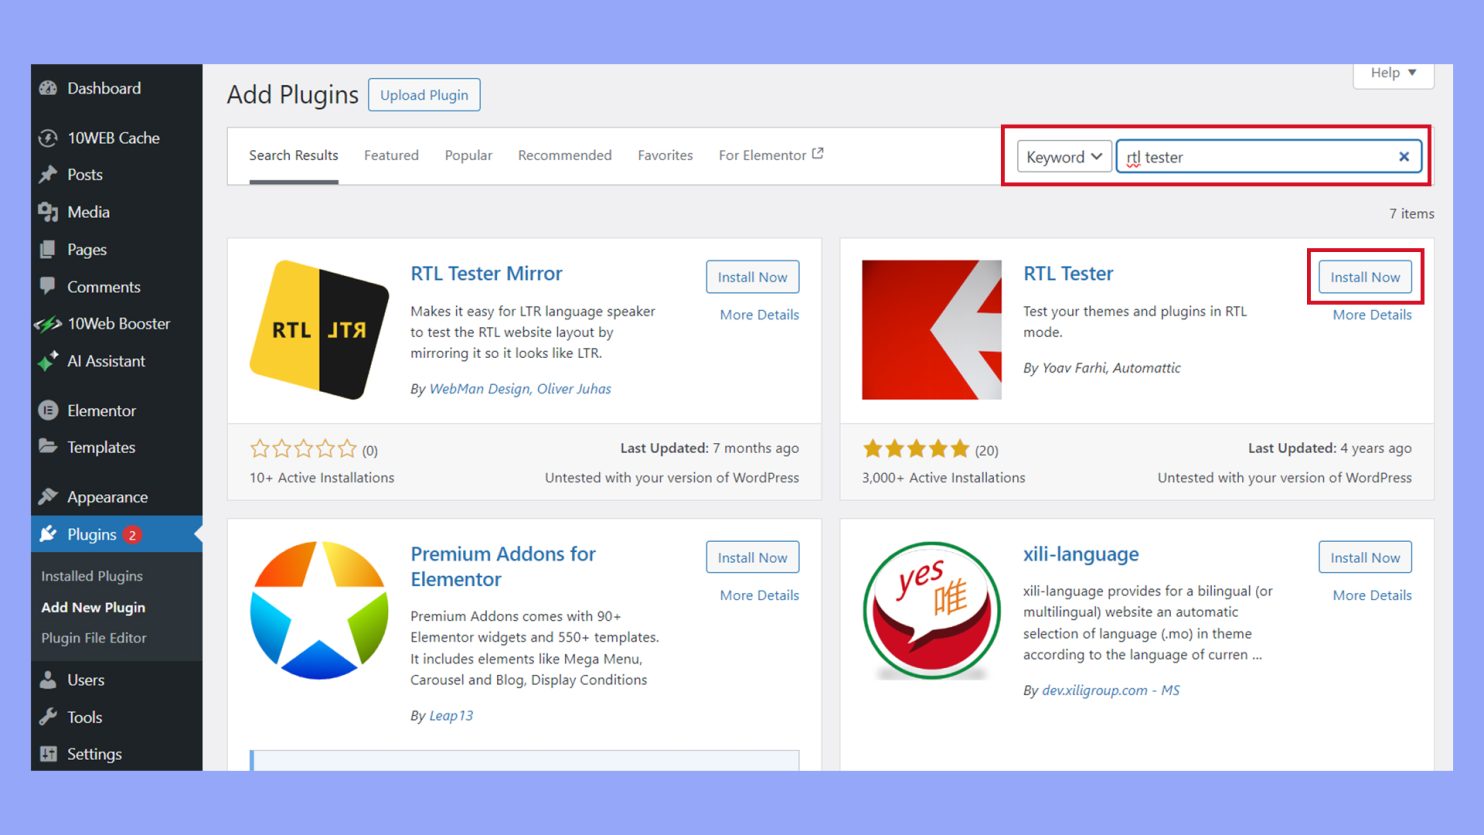Select the 10Web Booster lightning icon
Screen dimensions: 1484x835
pos(48,324)
